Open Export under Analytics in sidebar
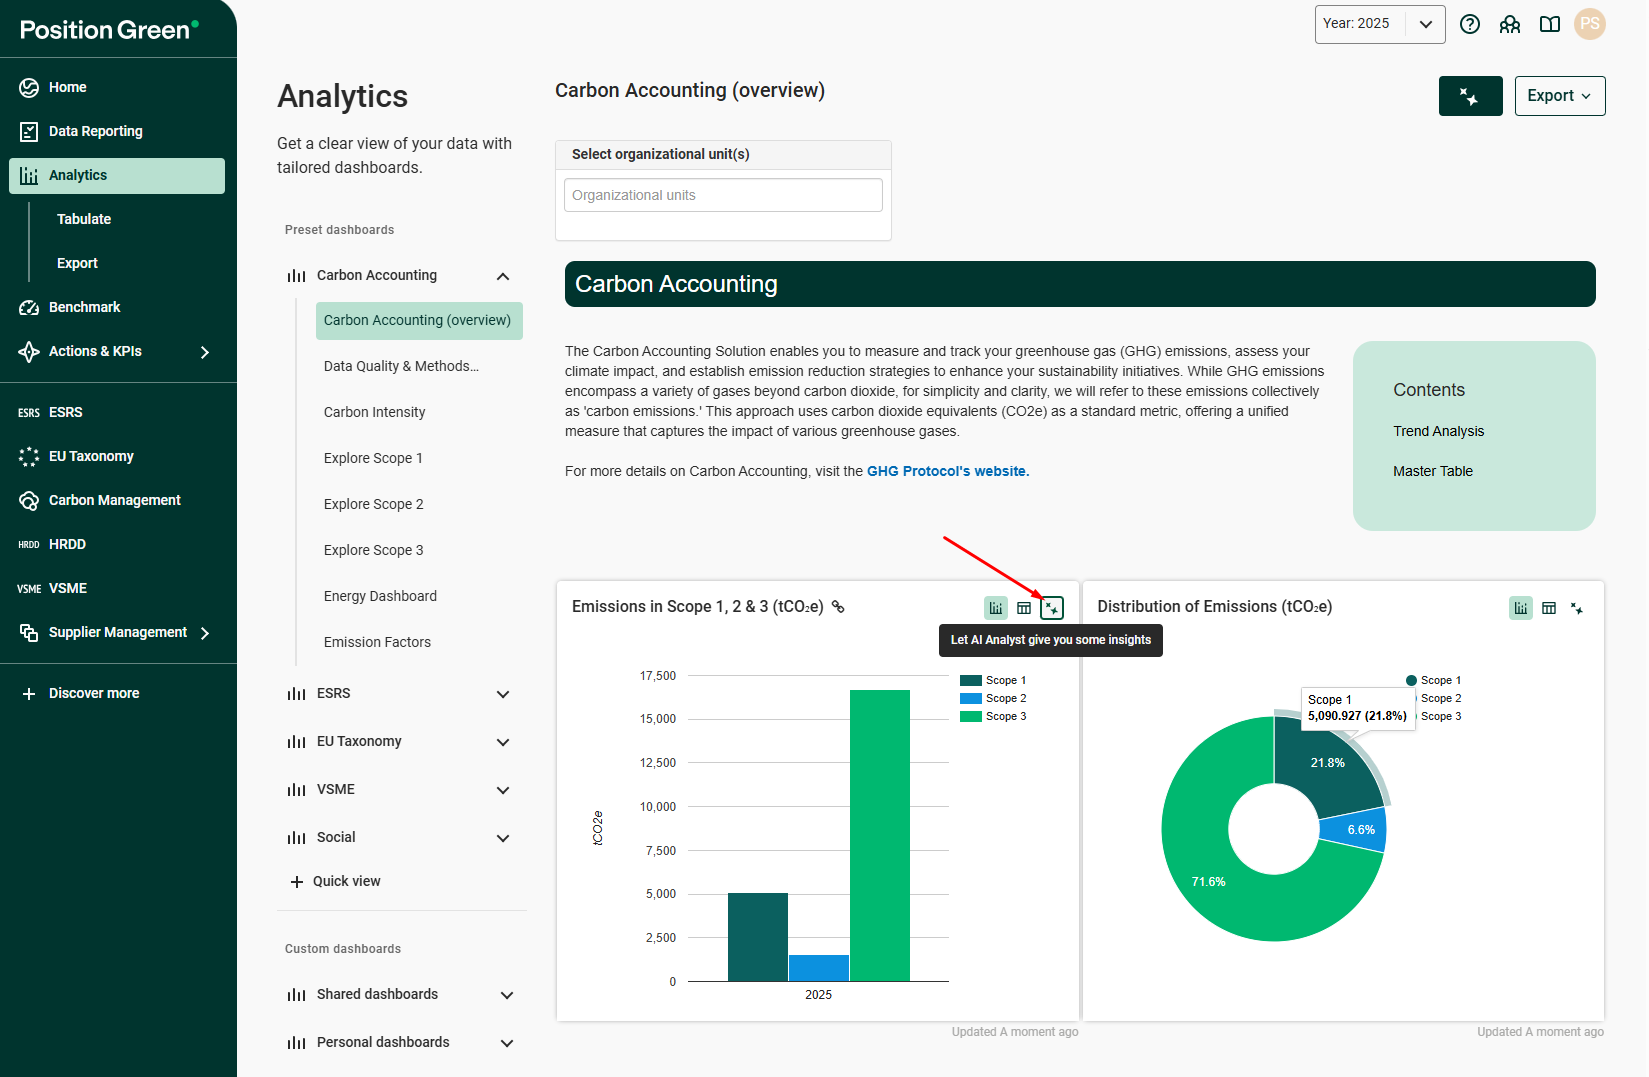Screen dimensions: 1649x1077 click(77, 263)
